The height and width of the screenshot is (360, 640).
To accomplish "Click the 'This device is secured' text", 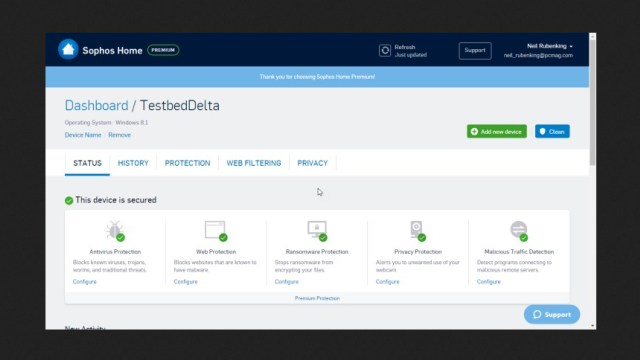I will pos(116,200).
